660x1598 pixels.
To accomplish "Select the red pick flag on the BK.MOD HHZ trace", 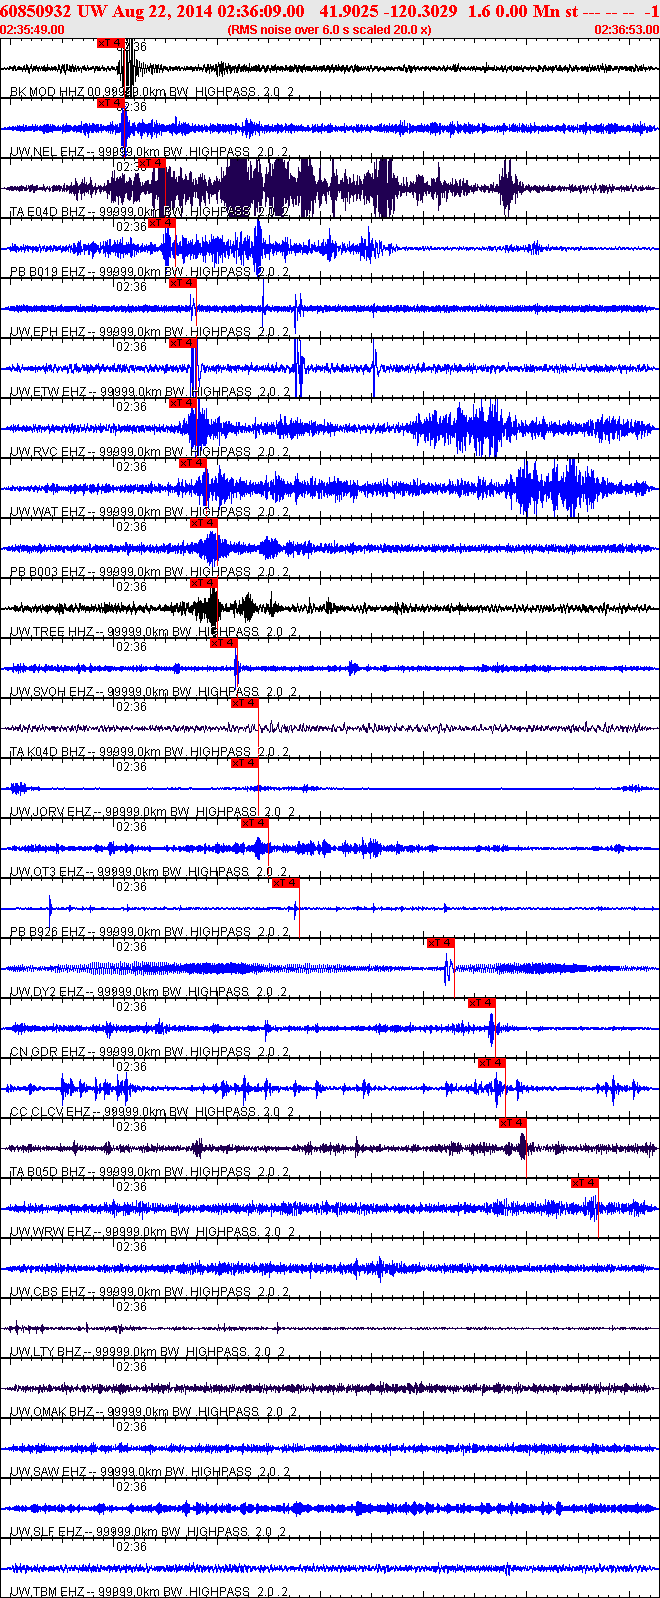I will click(110, 43).
